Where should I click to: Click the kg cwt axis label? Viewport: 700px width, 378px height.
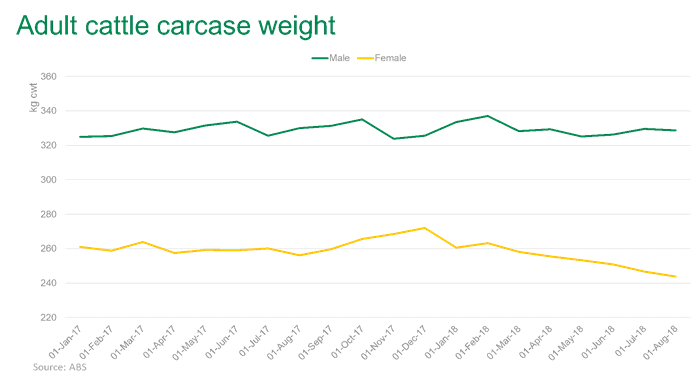click(x=33, y=97)
